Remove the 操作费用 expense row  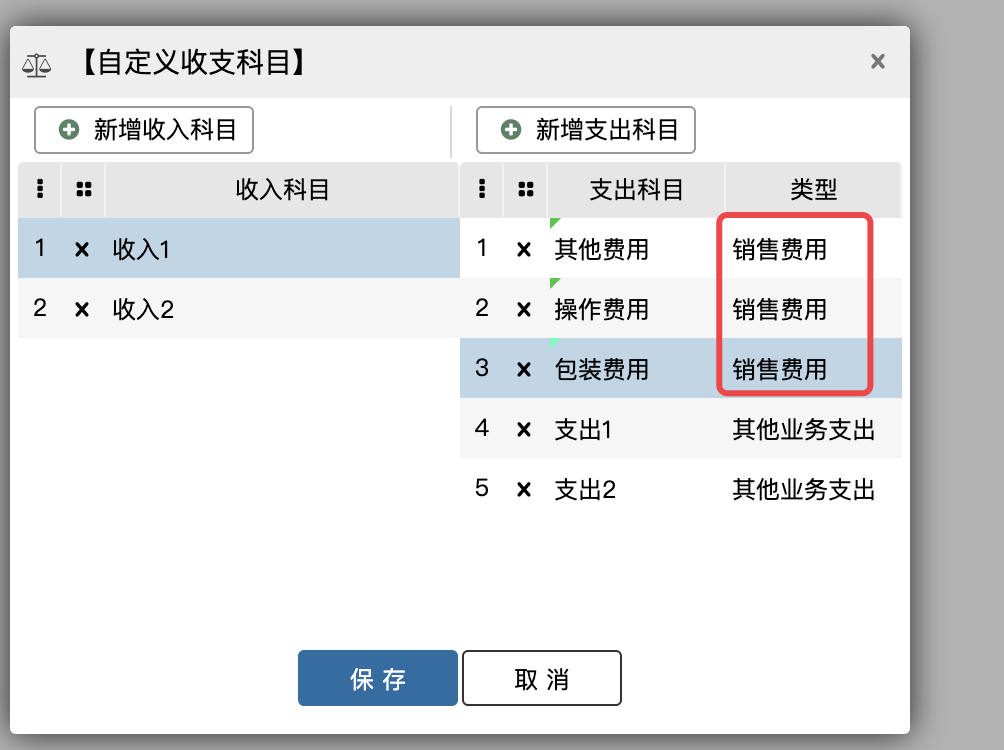click(523, 309)
